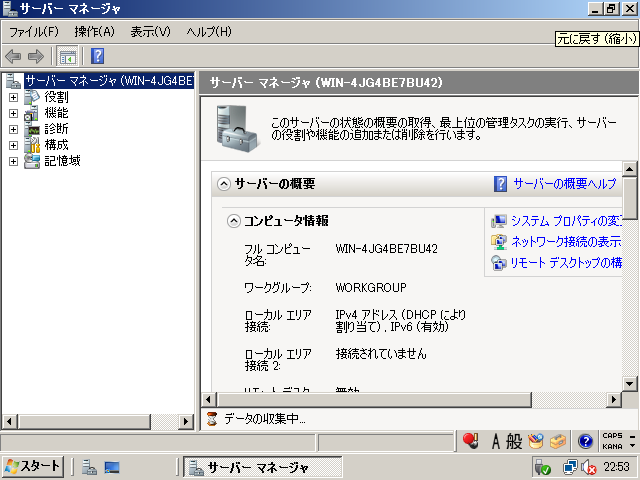Click the ネットワーク接続 network icon
The width and height of the screenshot is (640, 480).
(x=499, y=242)
